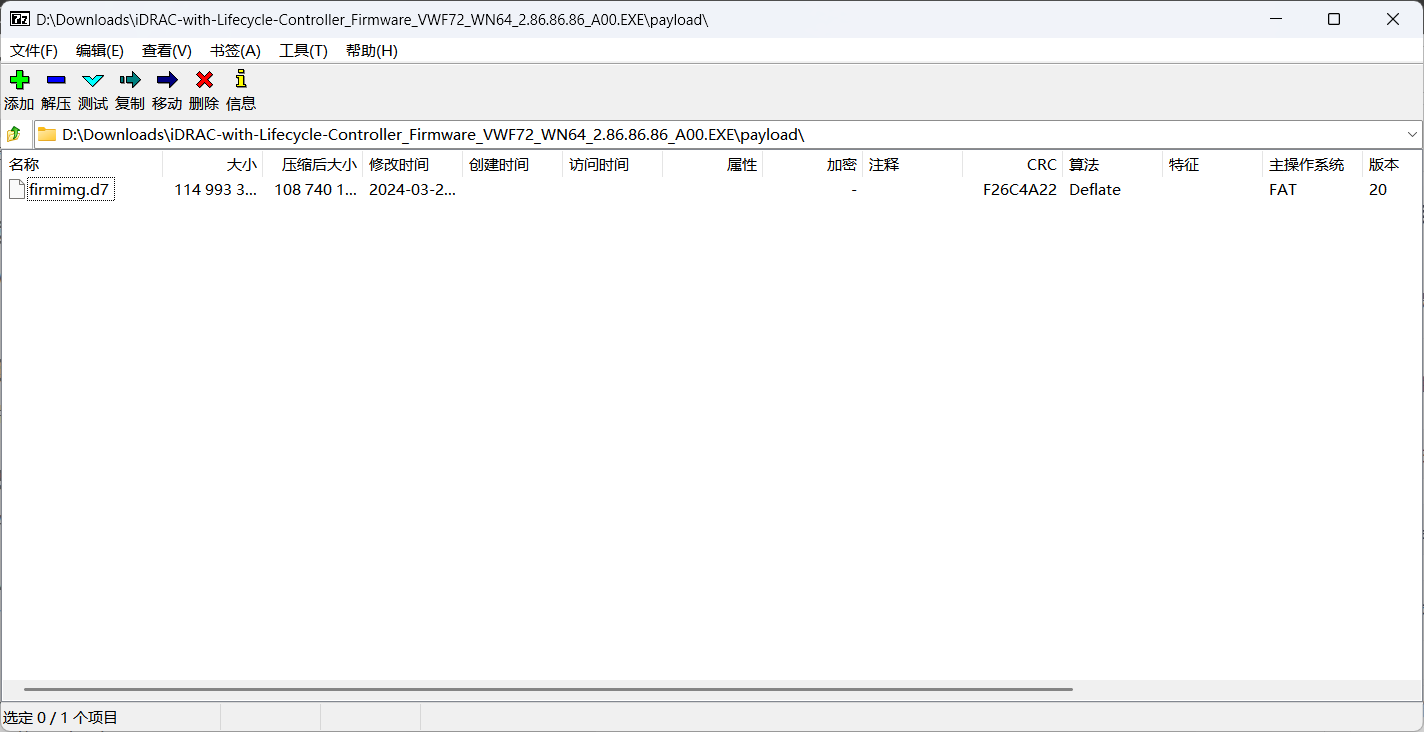The width and height of the screenshot is (1424, 732).
Task: Click the green Add (添加) plus icon
Action: 19,80
